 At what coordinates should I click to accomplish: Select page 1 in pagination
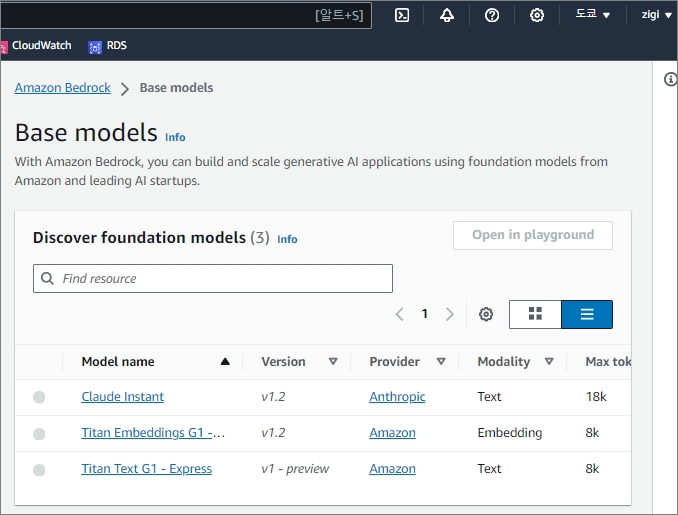point(425,313)
